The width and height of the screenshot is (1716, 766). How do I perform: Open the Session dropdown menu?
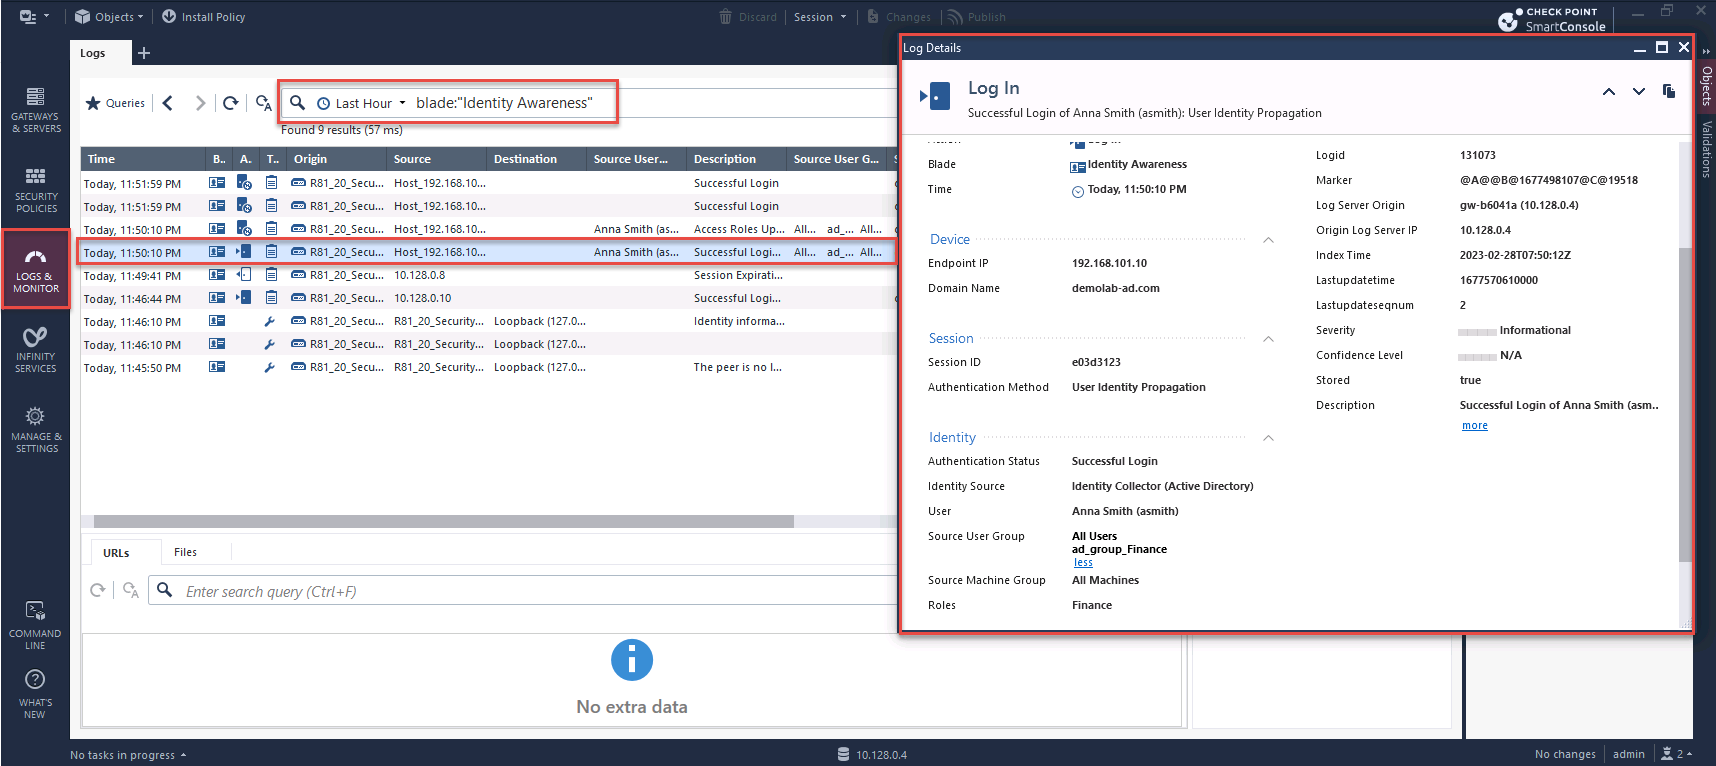(x=820, y=17)
